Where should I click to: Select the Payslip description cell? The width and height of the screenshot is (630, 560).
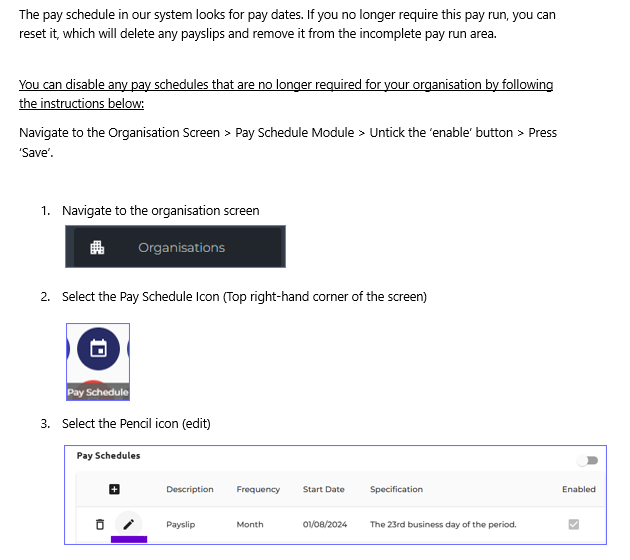pyautogui.click(x=181, y=524)
